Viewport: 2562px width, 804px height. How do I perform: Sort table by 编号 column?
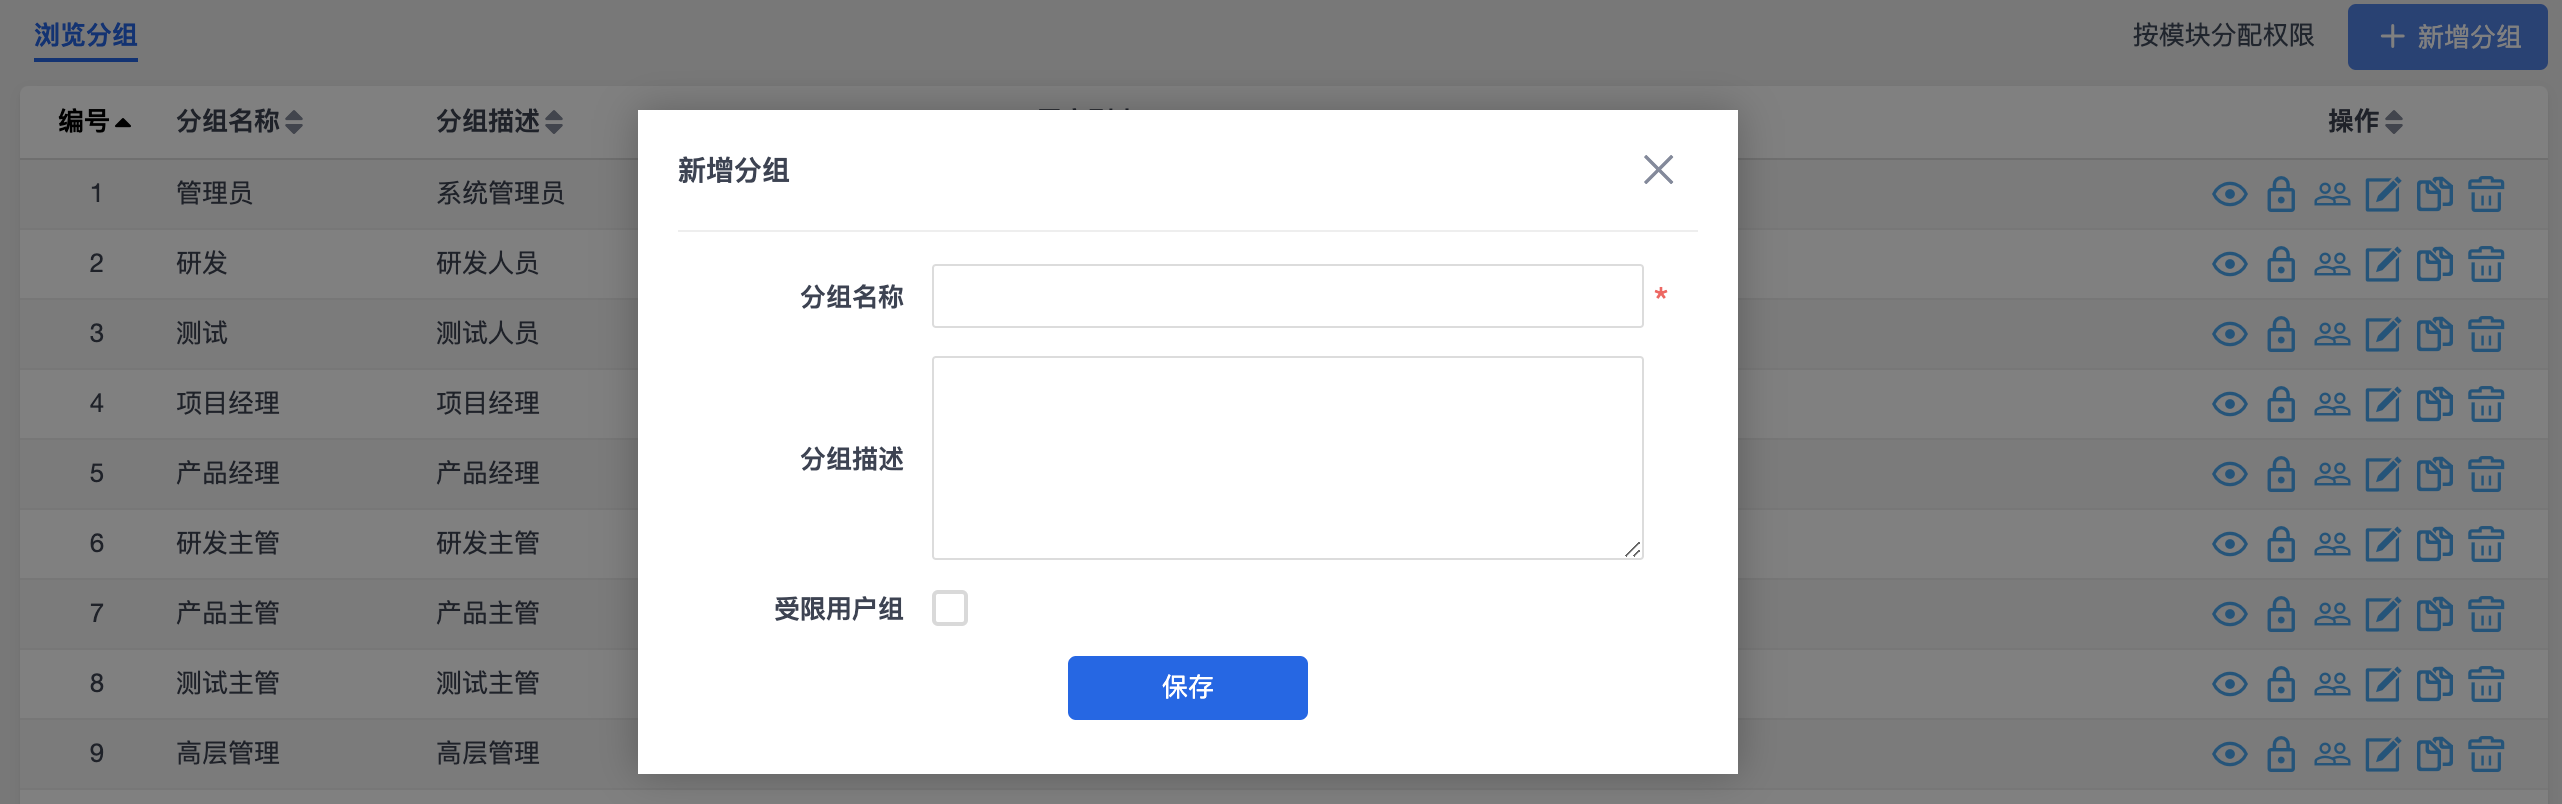pos(94,122)
